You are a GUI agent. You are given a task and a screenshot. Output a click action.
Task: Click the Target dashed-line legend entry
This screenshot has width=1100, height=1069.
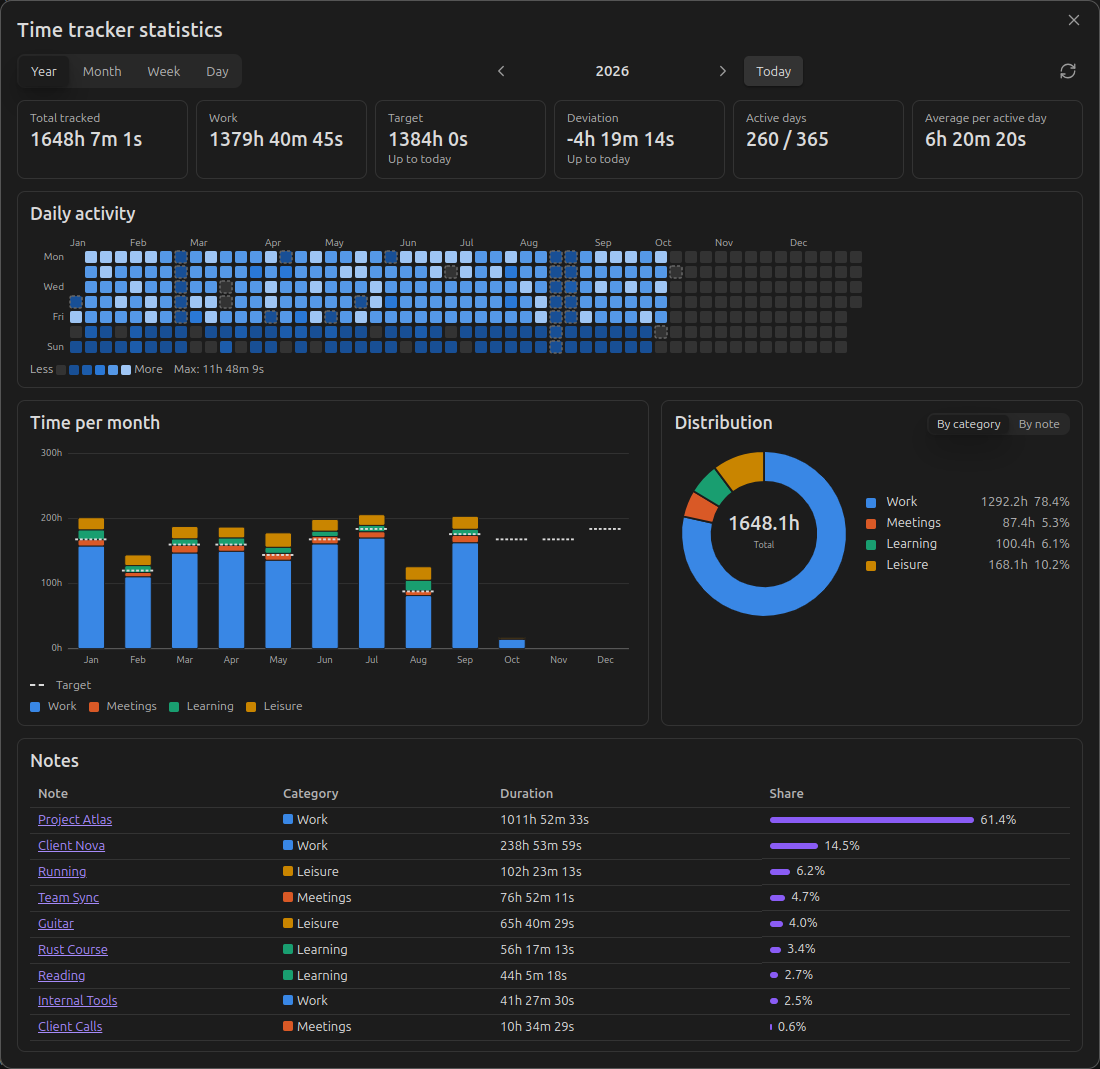[60, 685]
